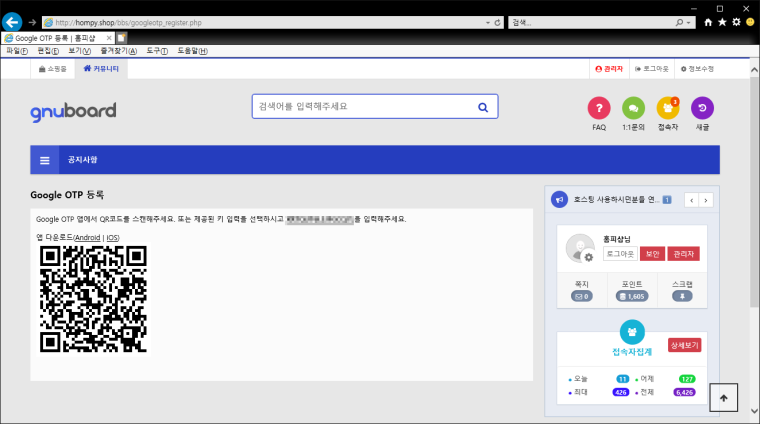
Task: Click the magnifier icon in site search
Action: (483, 107)
